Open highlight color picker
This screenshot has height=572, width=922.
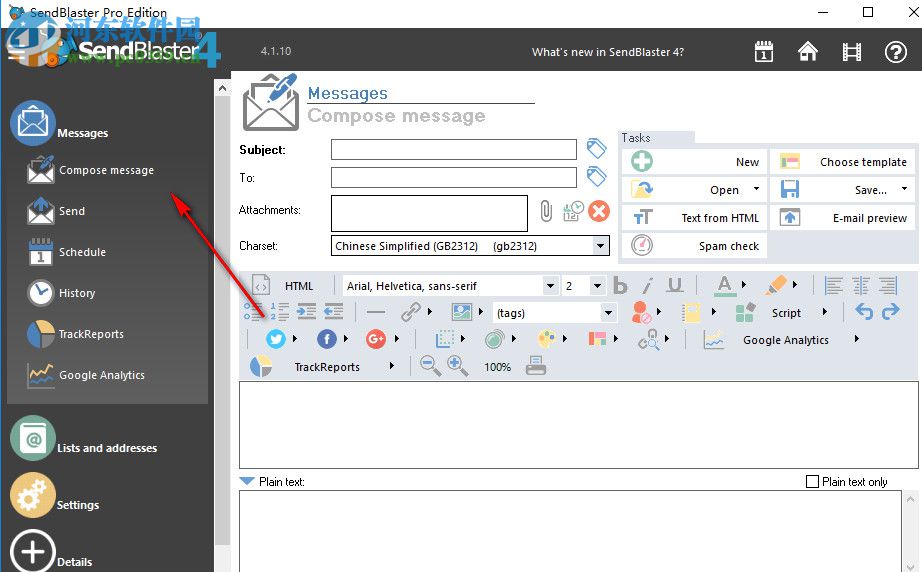pyautogui.click(x=776, y=286)
